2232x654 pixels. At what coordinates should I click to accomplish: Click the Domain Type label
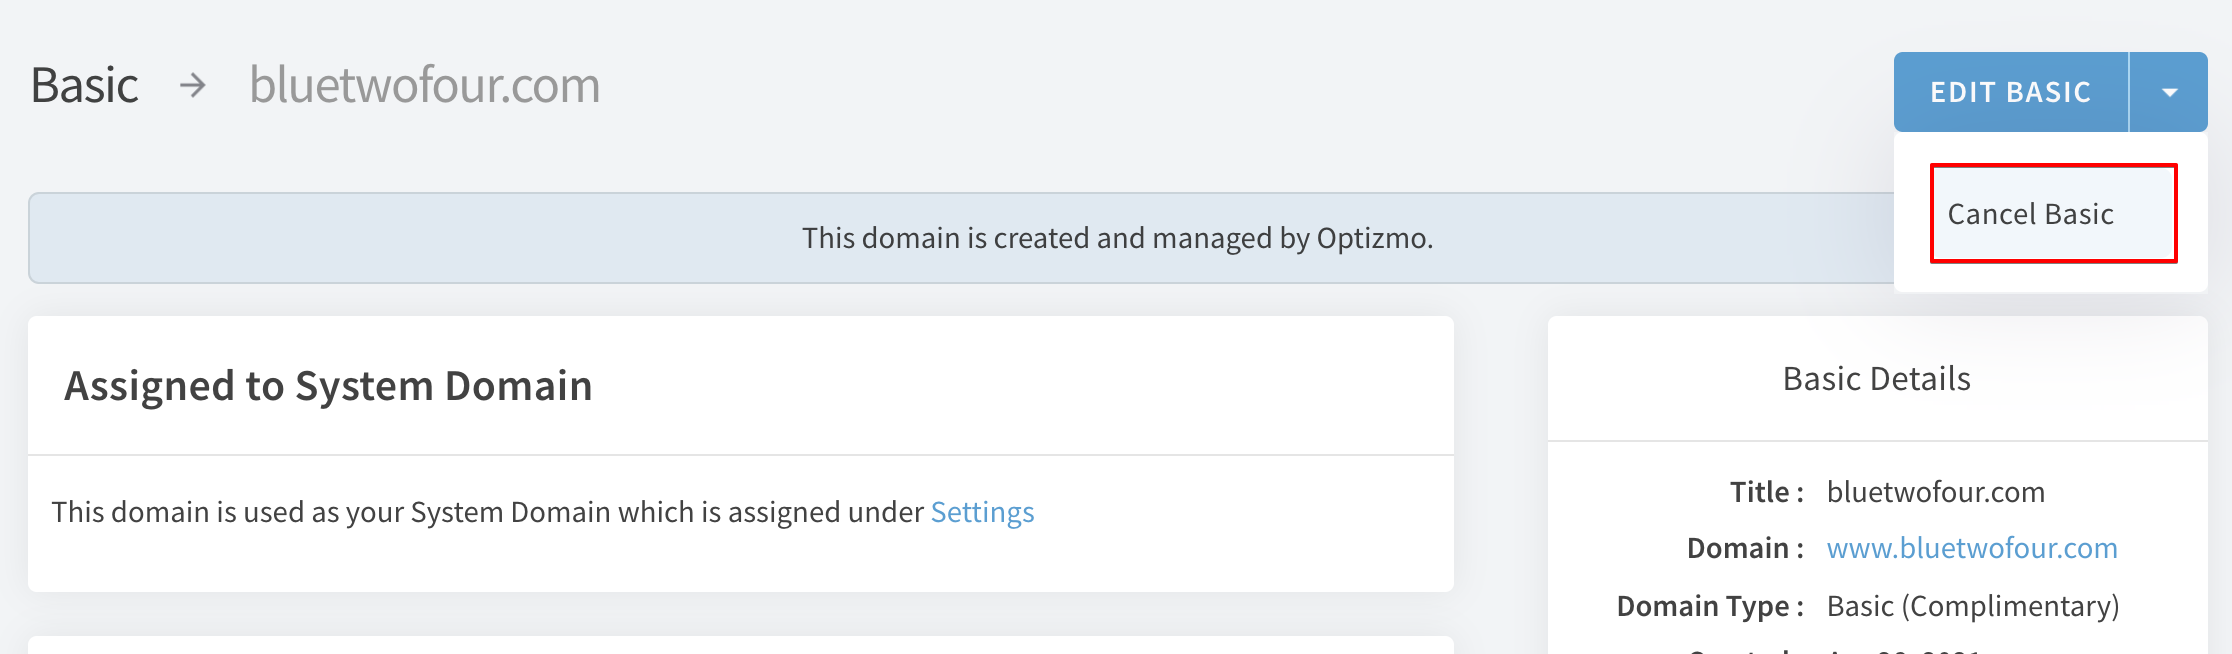tap(1710, 606)
